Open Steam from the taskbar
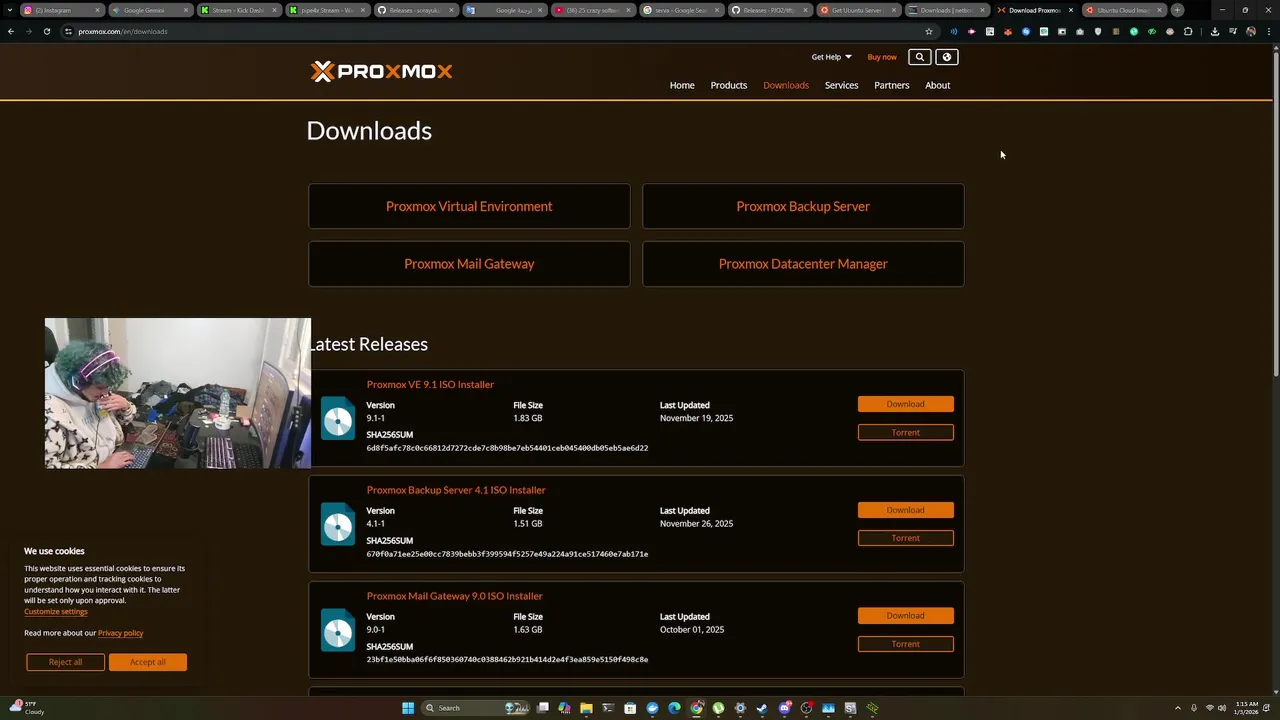The image size is (1280, 720). tap(762, 708)
